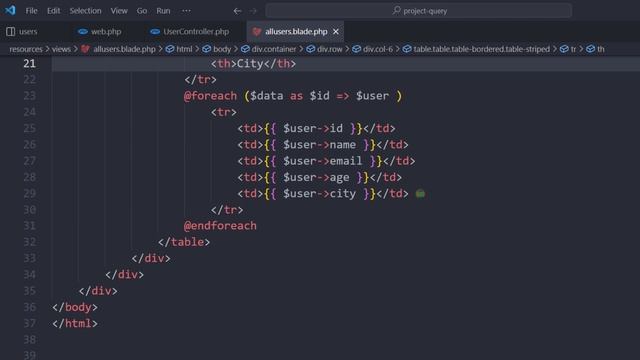Switch to the users tab
The height and width of the screenshot is (360, 640).
(x=28, y=31)
